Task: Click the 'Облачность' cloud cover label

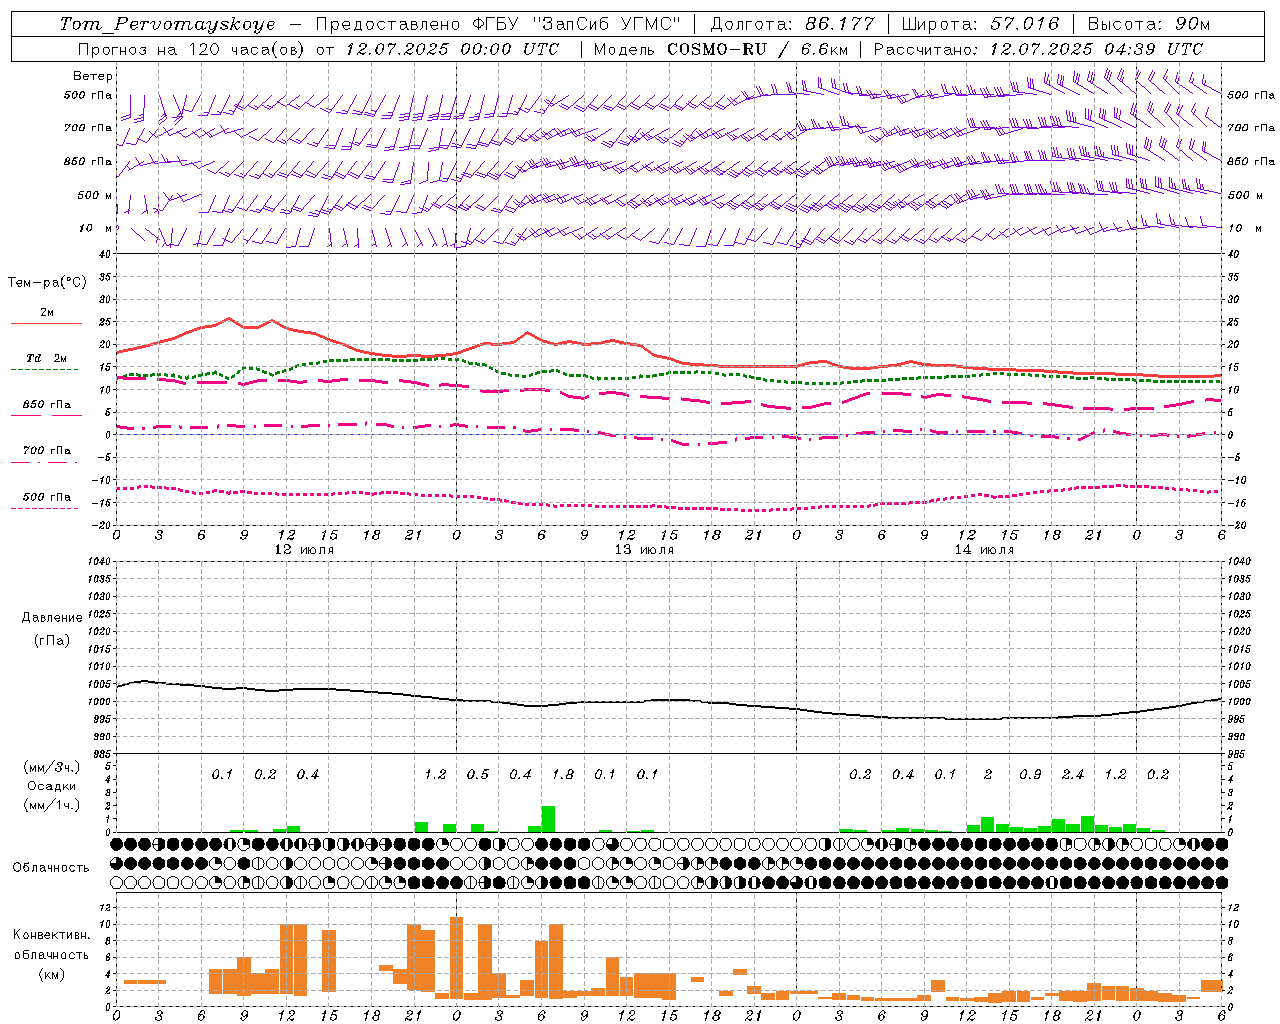Action: coord(51,867)
